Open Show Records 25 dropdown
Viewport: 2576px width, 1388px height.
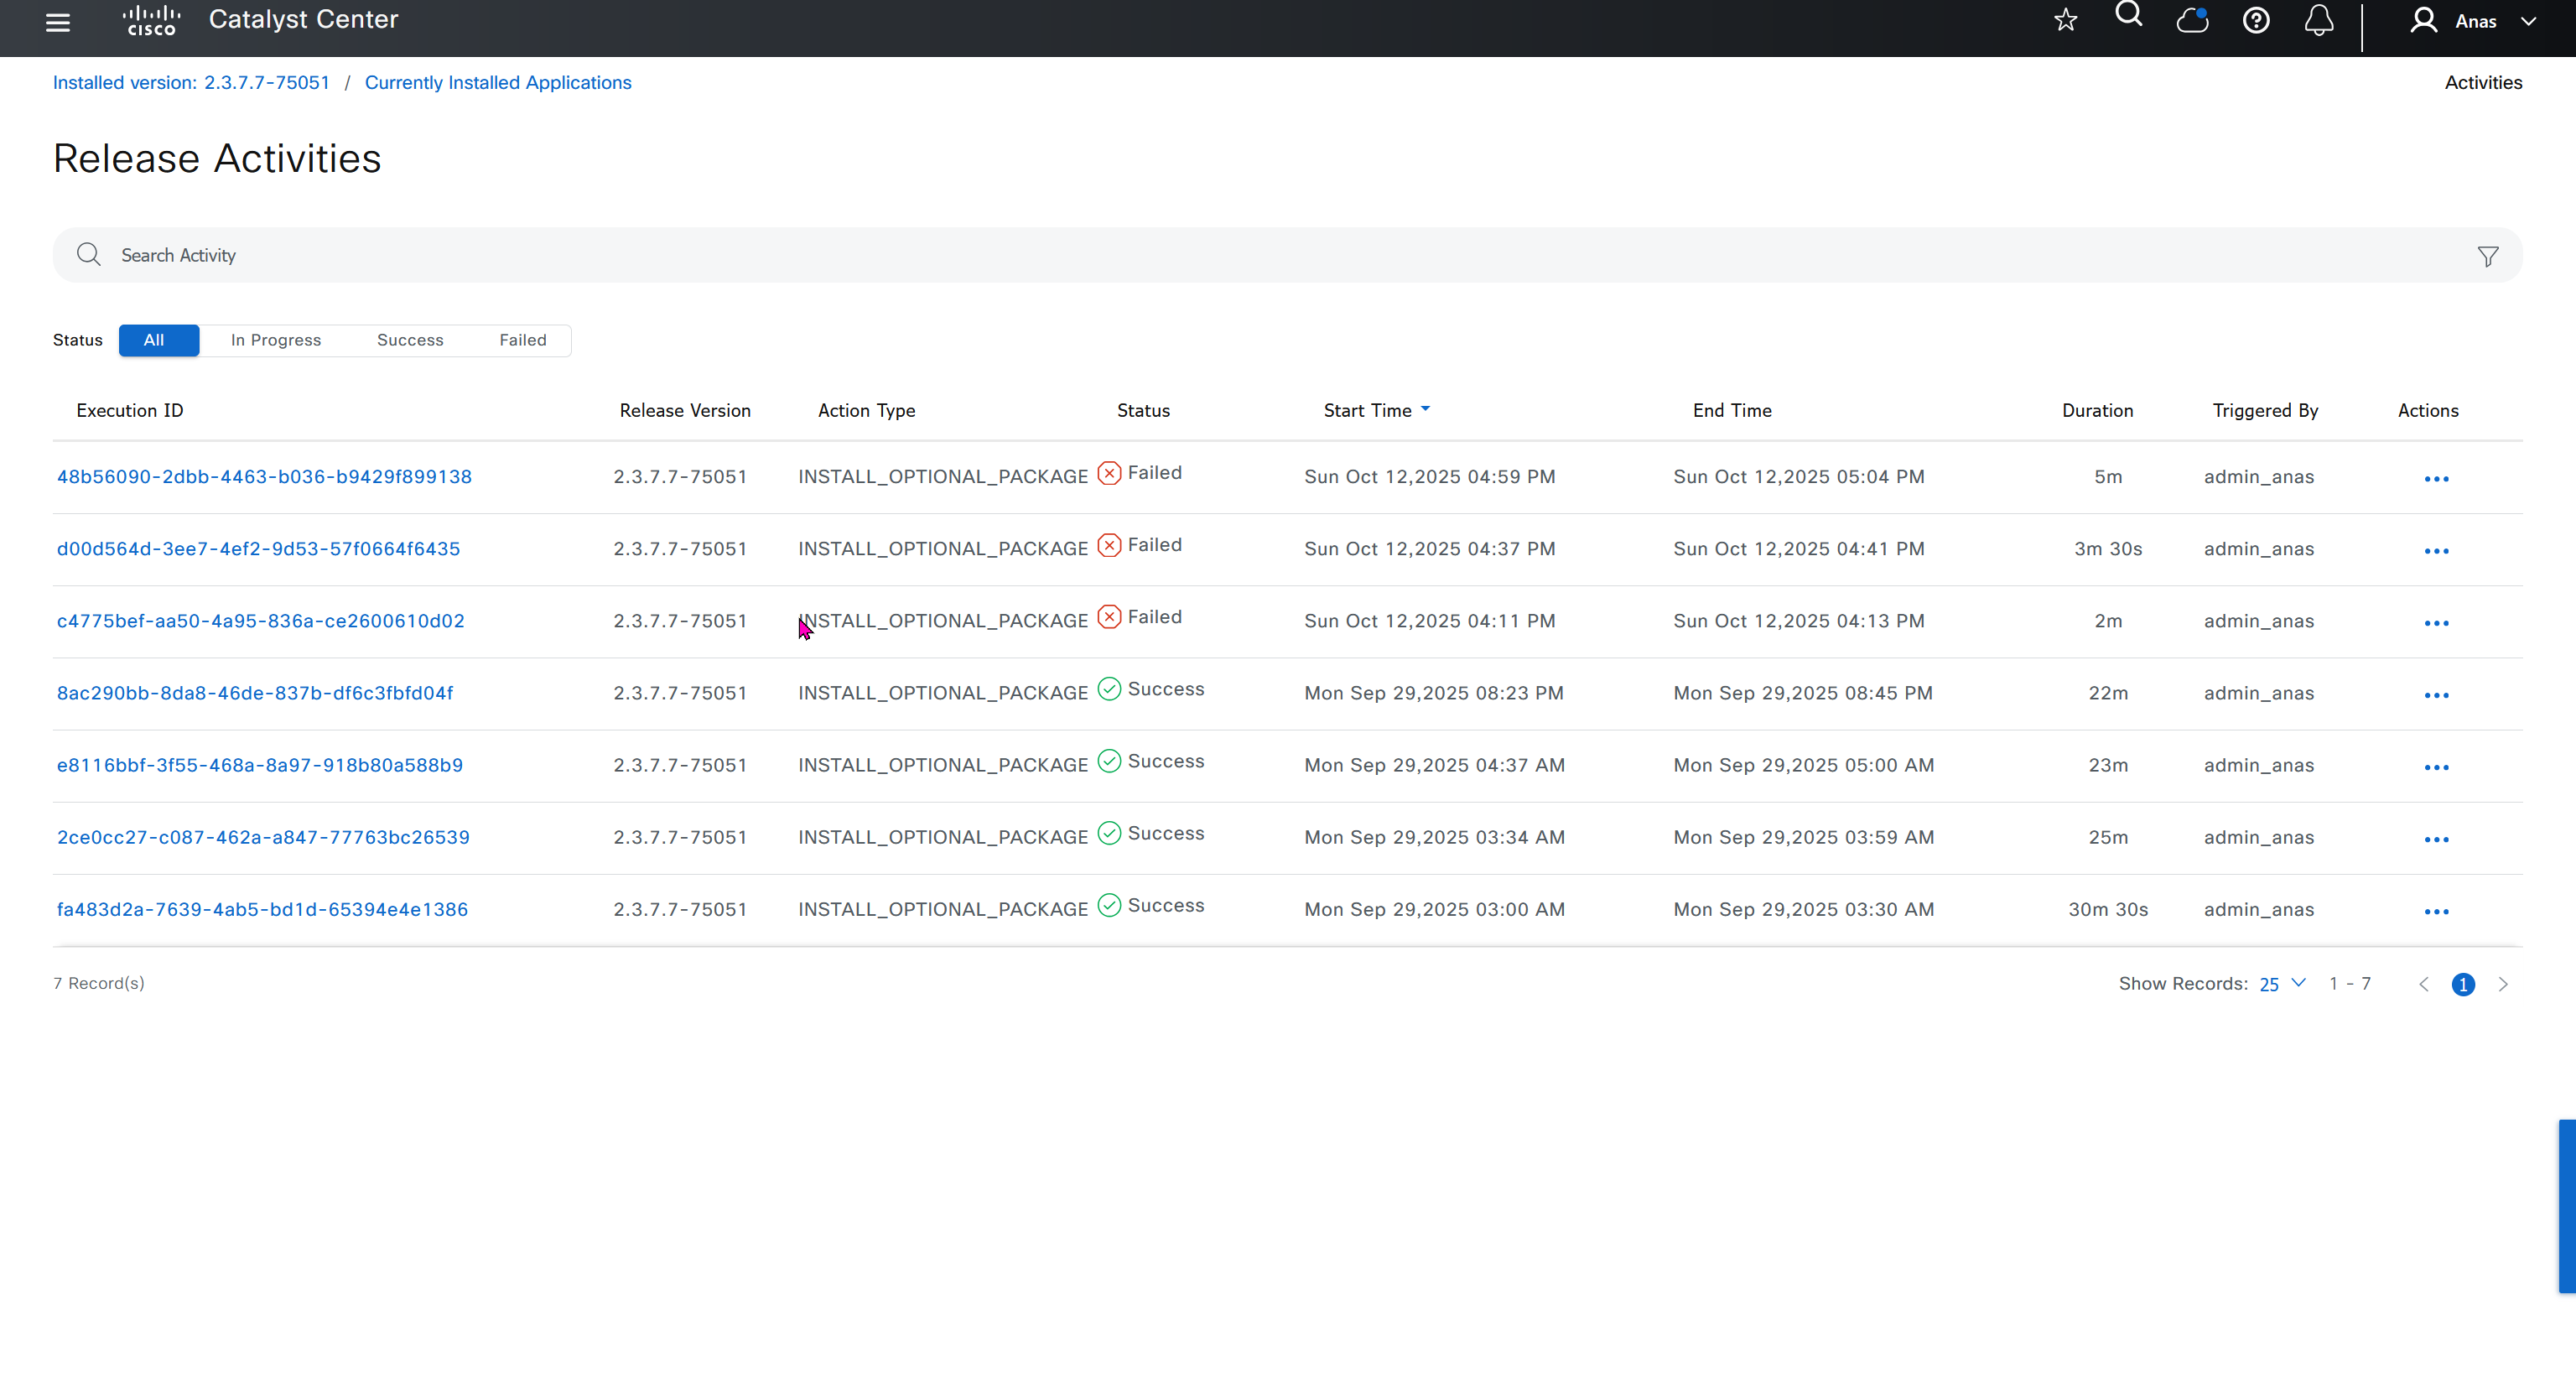2282,984
